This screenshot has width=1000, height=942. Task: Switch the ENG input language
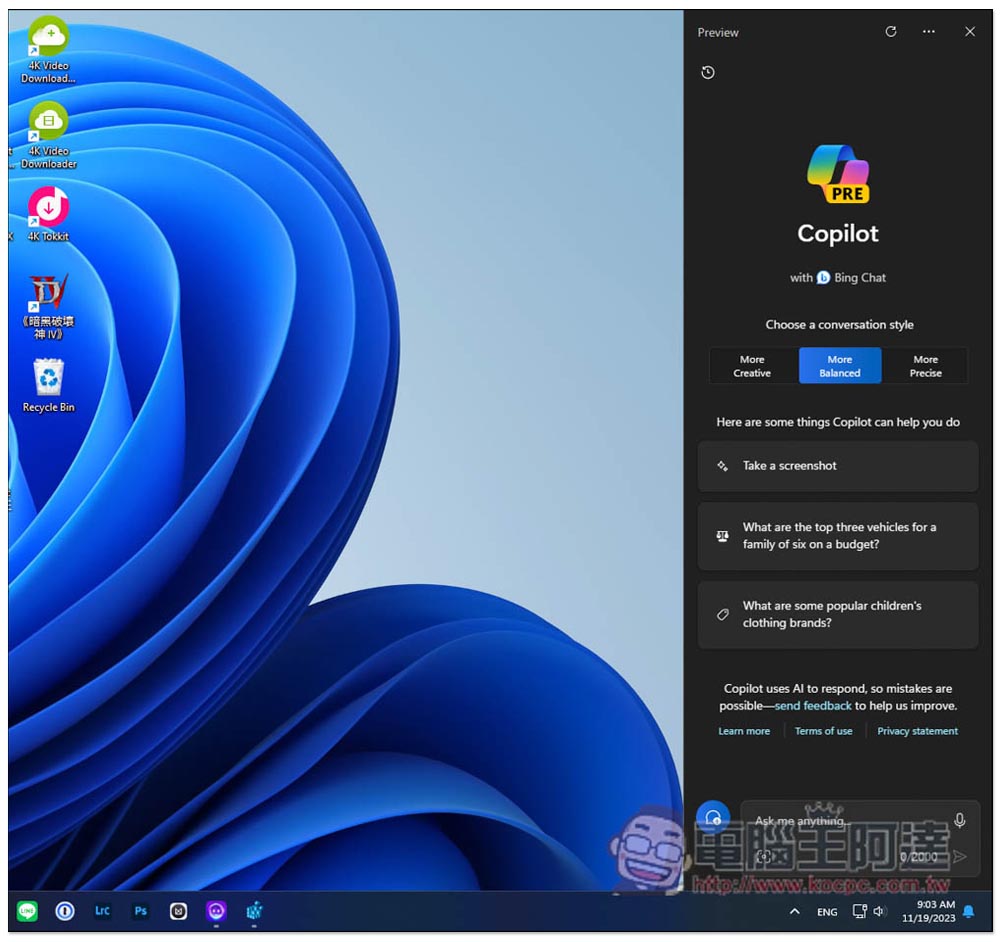(x=827, y=912)
